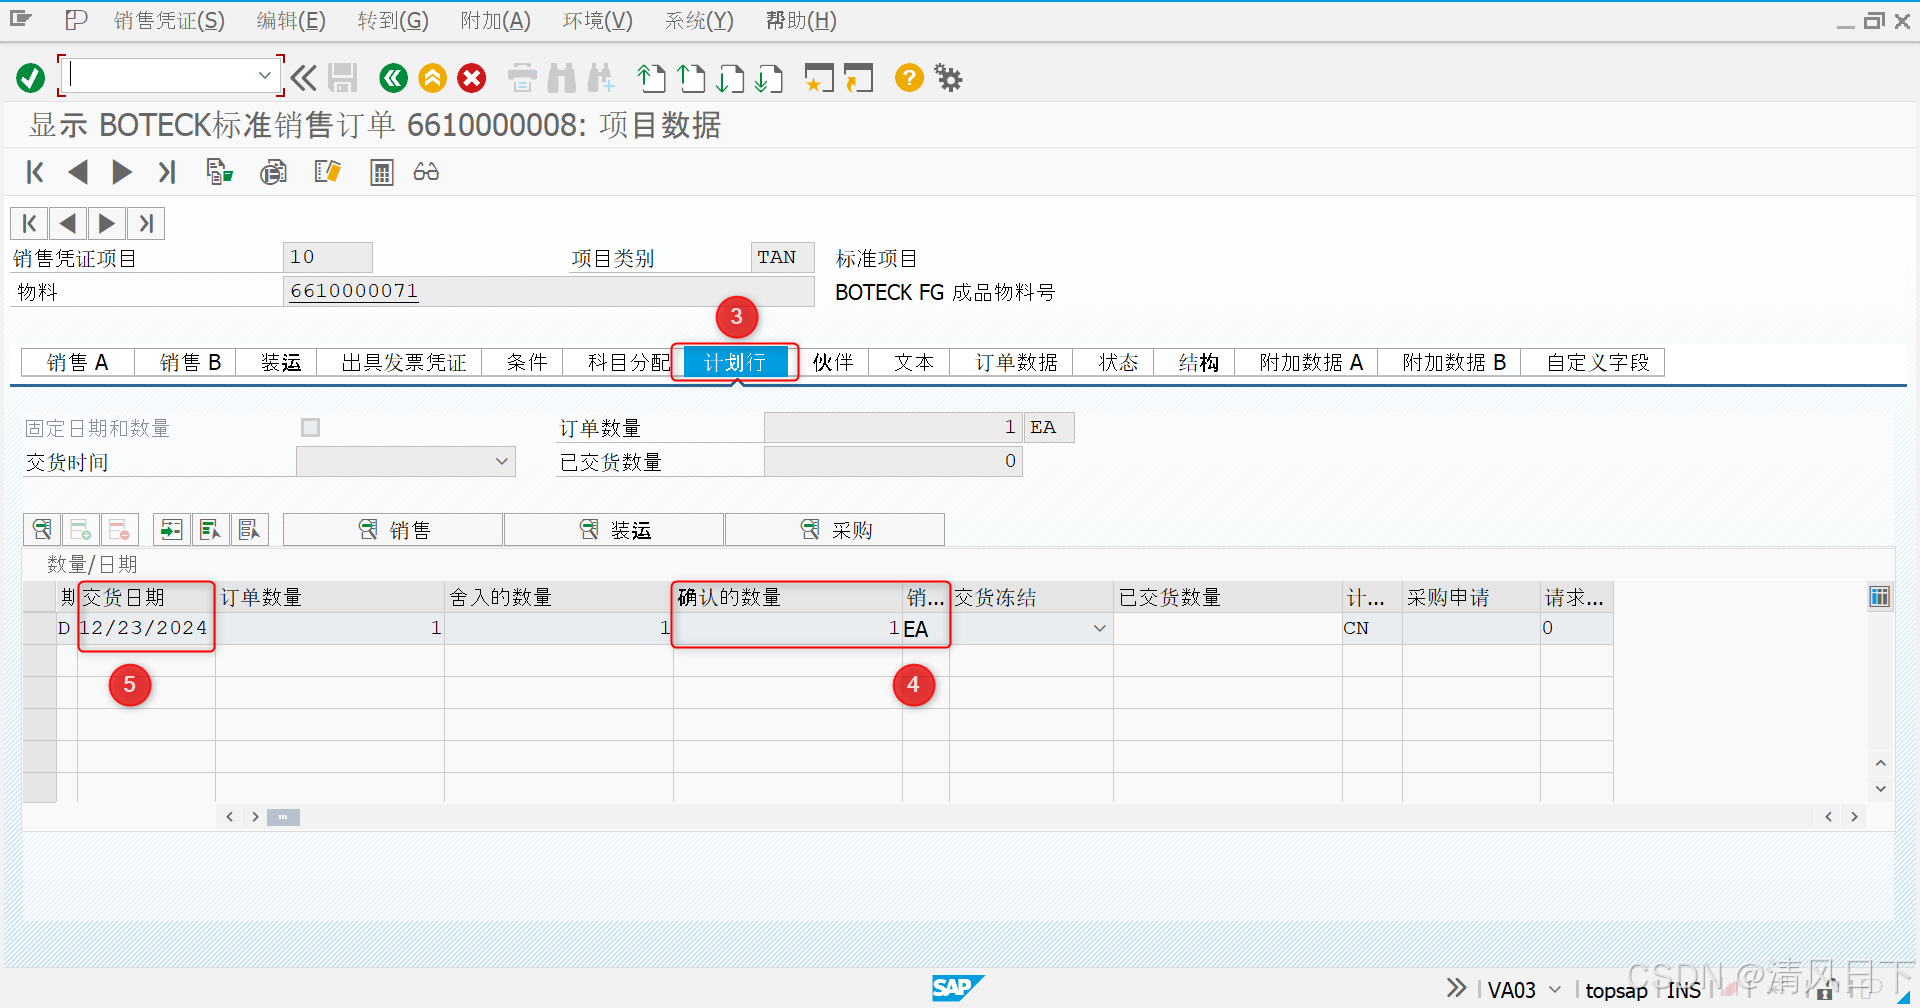This screenshot has height=1008, width=1920.
Task: Click the Generate Shortcut icon
Action: (x=858, y=77)
